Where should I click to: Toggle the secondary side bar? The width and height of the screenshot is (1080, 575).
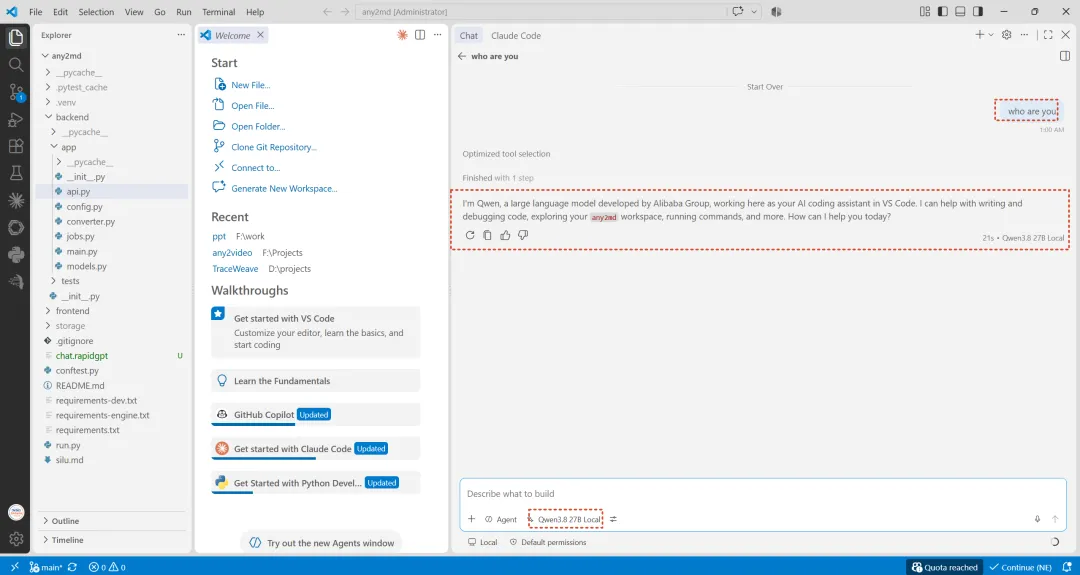[x=977, y=12]
